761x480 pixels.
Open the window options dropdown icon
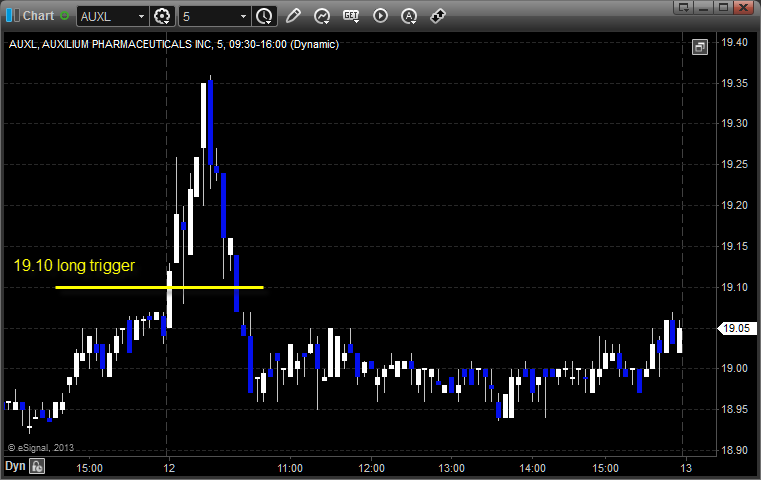click(x=684, y=7)
